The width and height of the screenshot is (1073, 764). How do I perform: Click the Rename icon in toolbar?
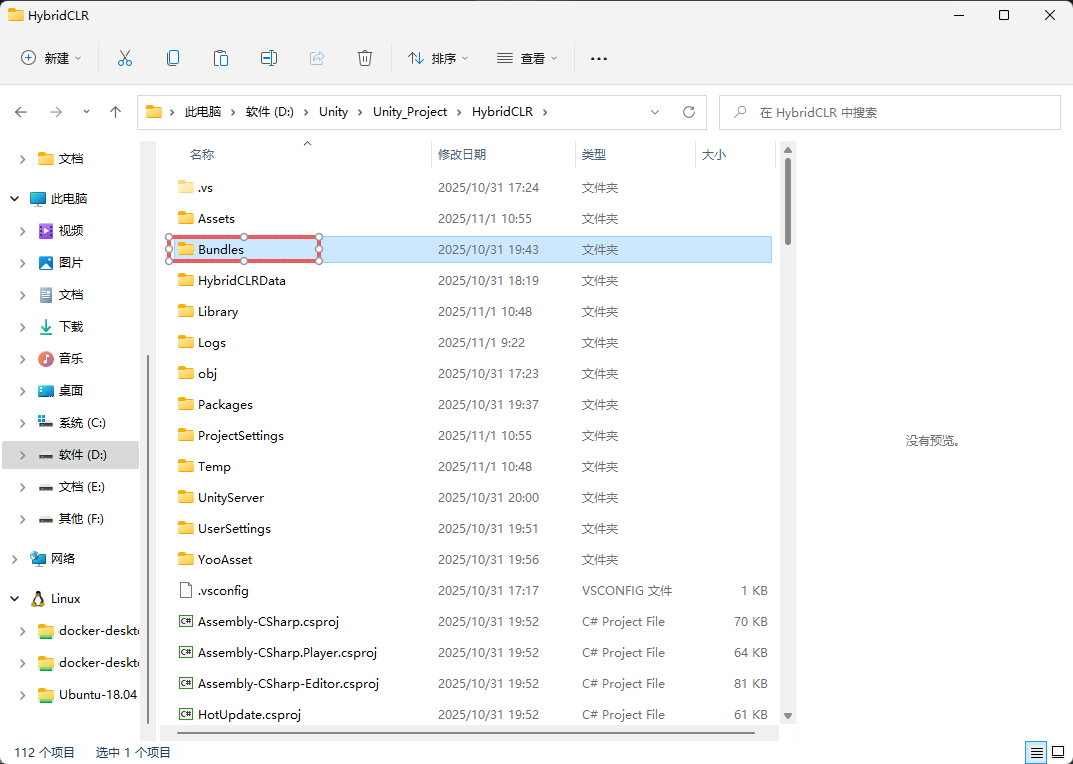[x=269, y=58]
